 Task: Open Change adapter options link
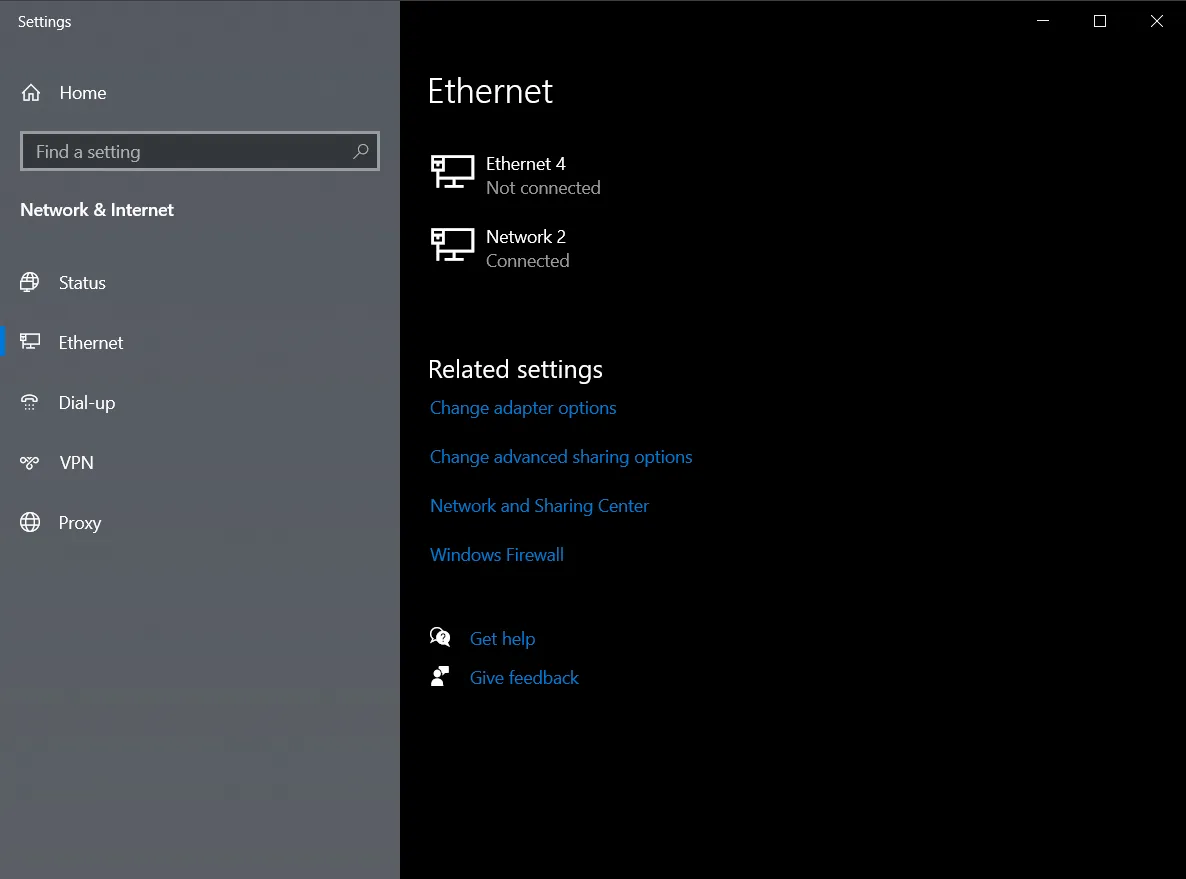pos(523,408)
